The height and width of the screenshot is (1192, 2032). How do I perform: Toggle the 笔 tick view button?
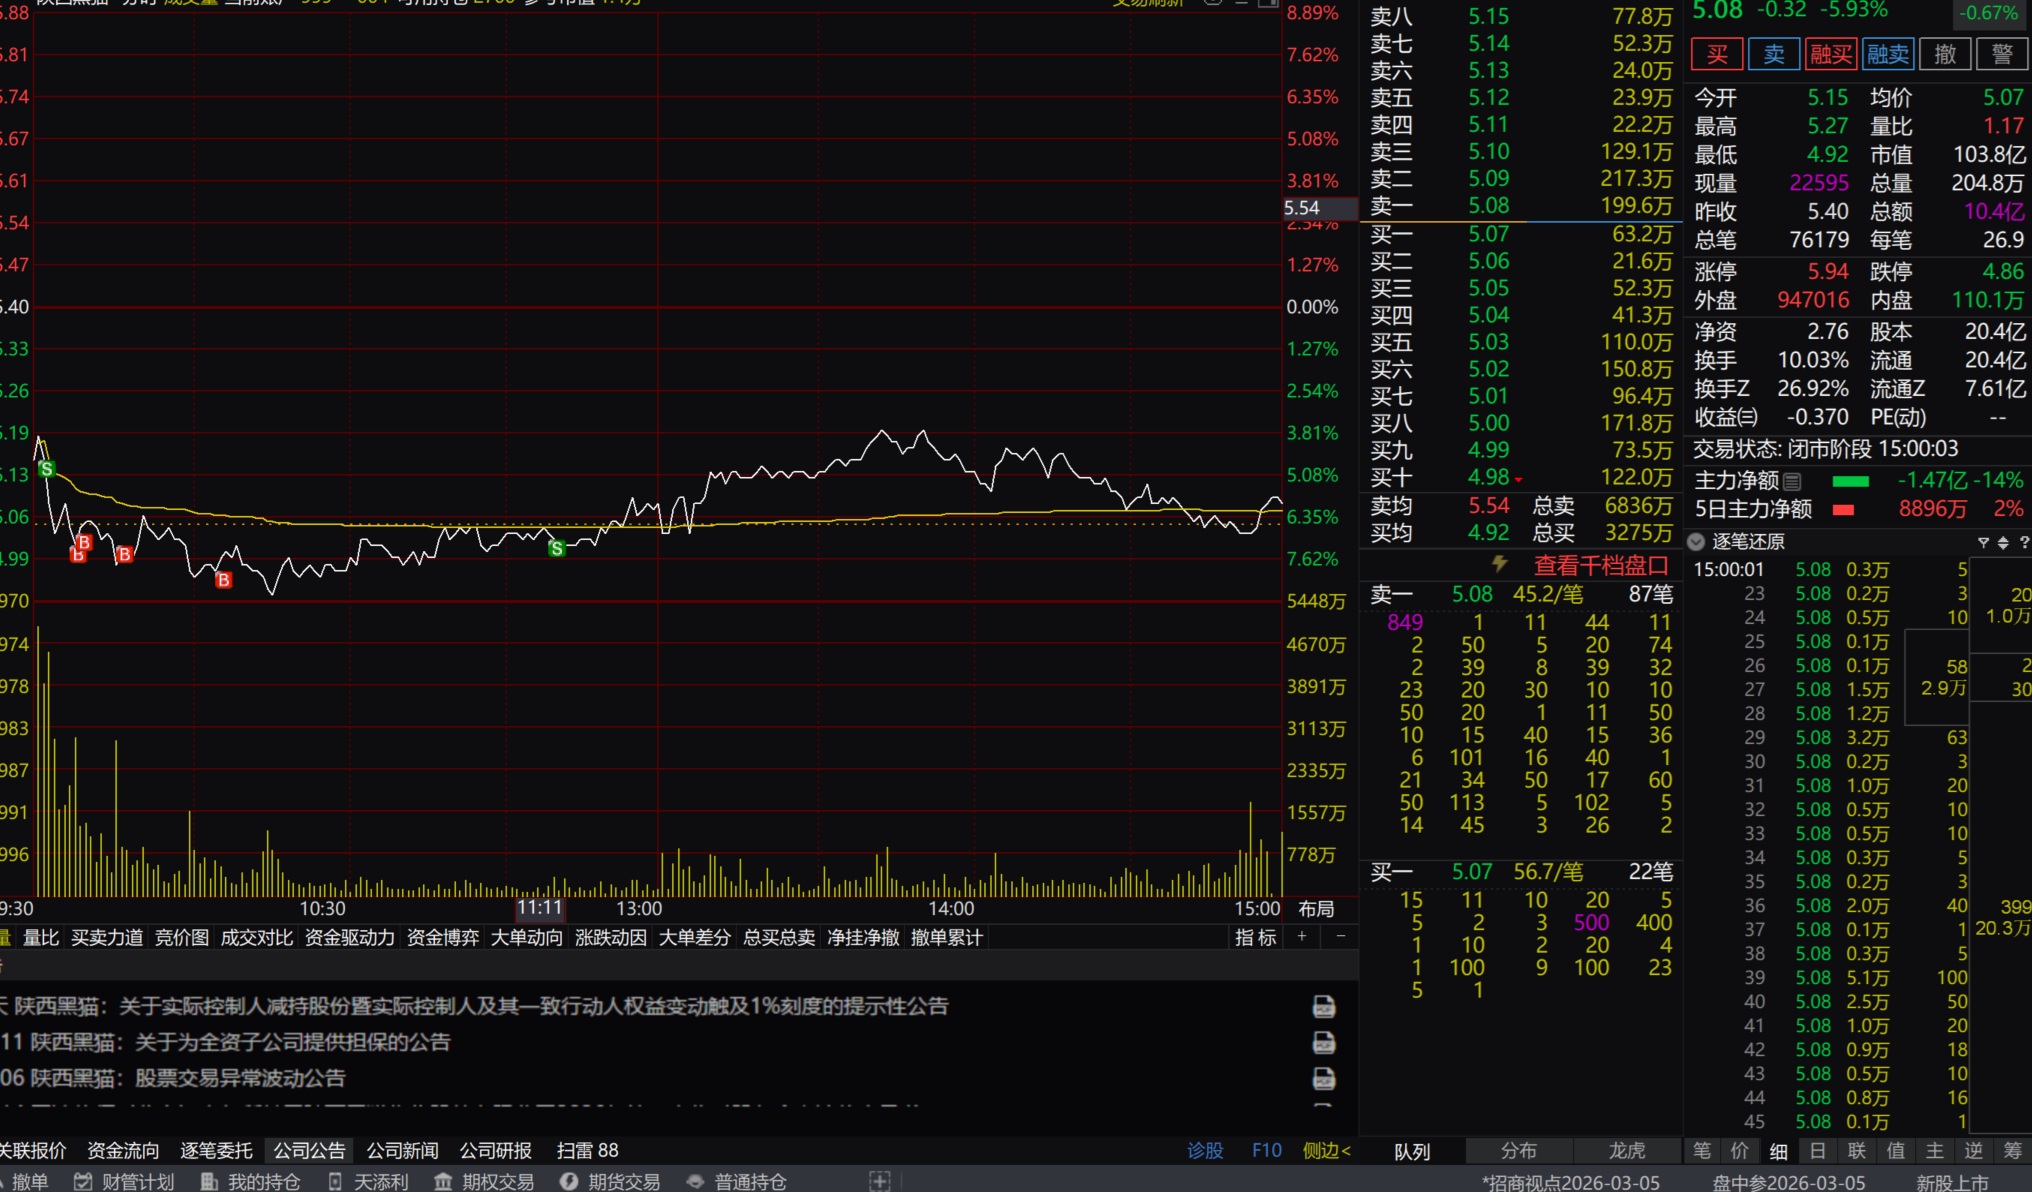coord(1701,1151)
